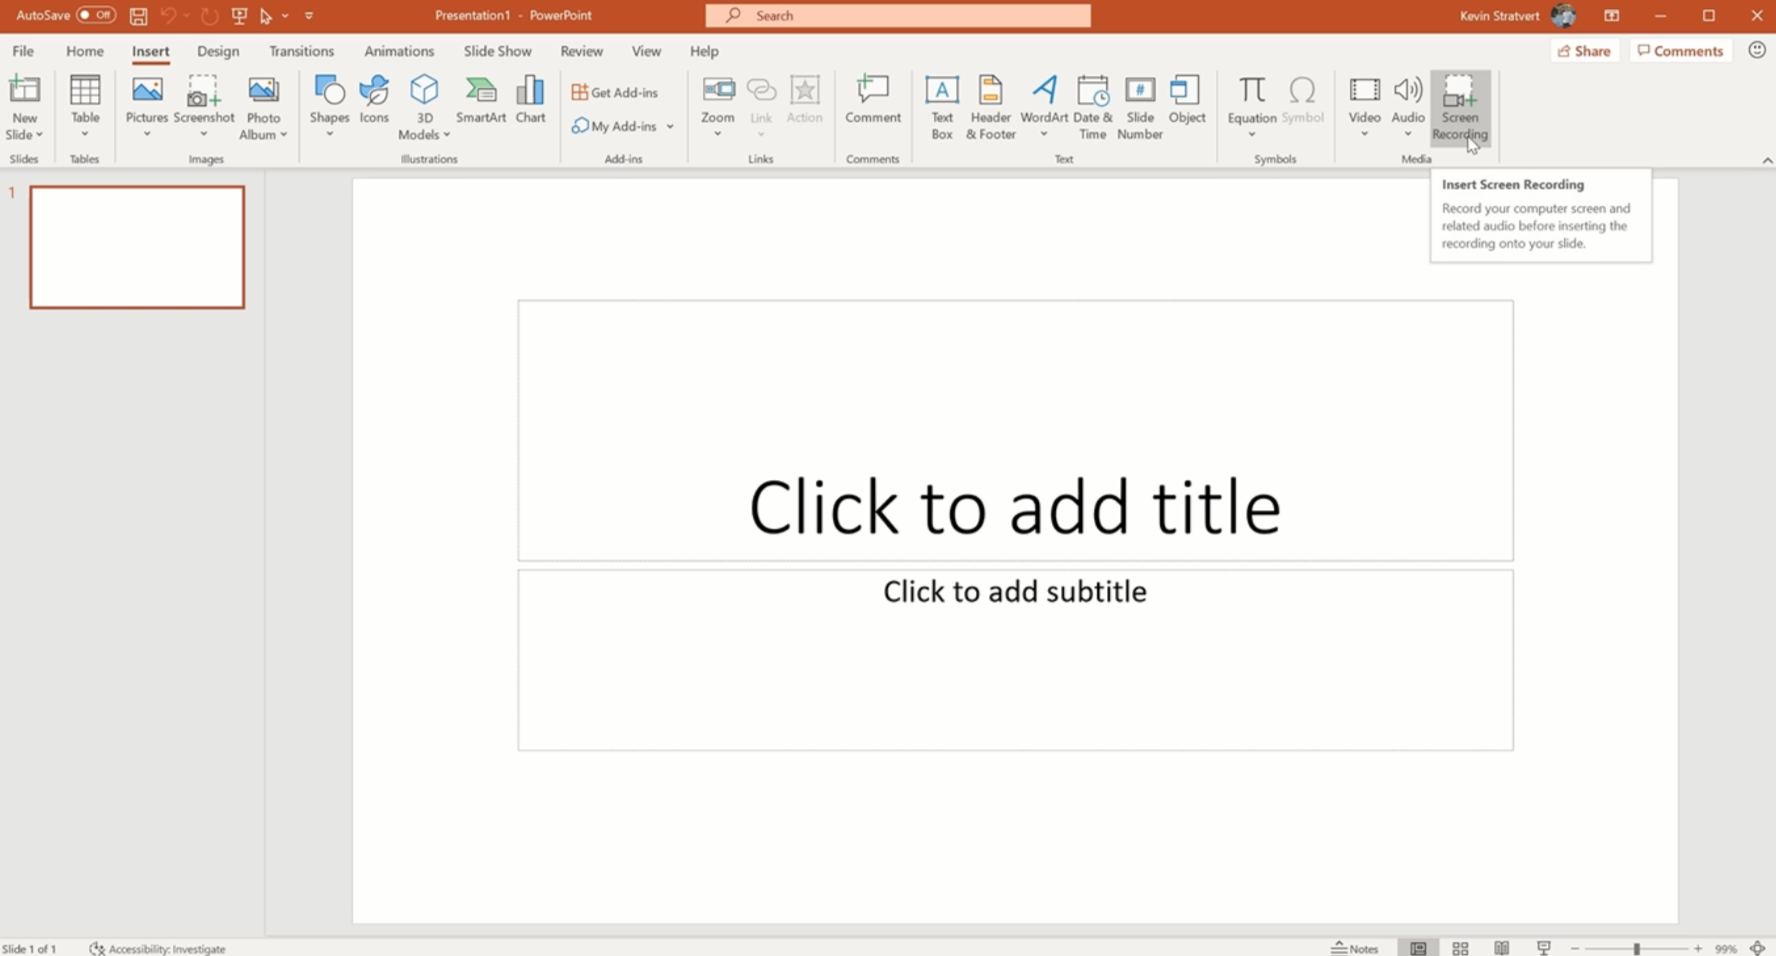Viewport: 1776px width, 956px height.
Task: Insert Header & Footer
Action: tap(989, 105)
